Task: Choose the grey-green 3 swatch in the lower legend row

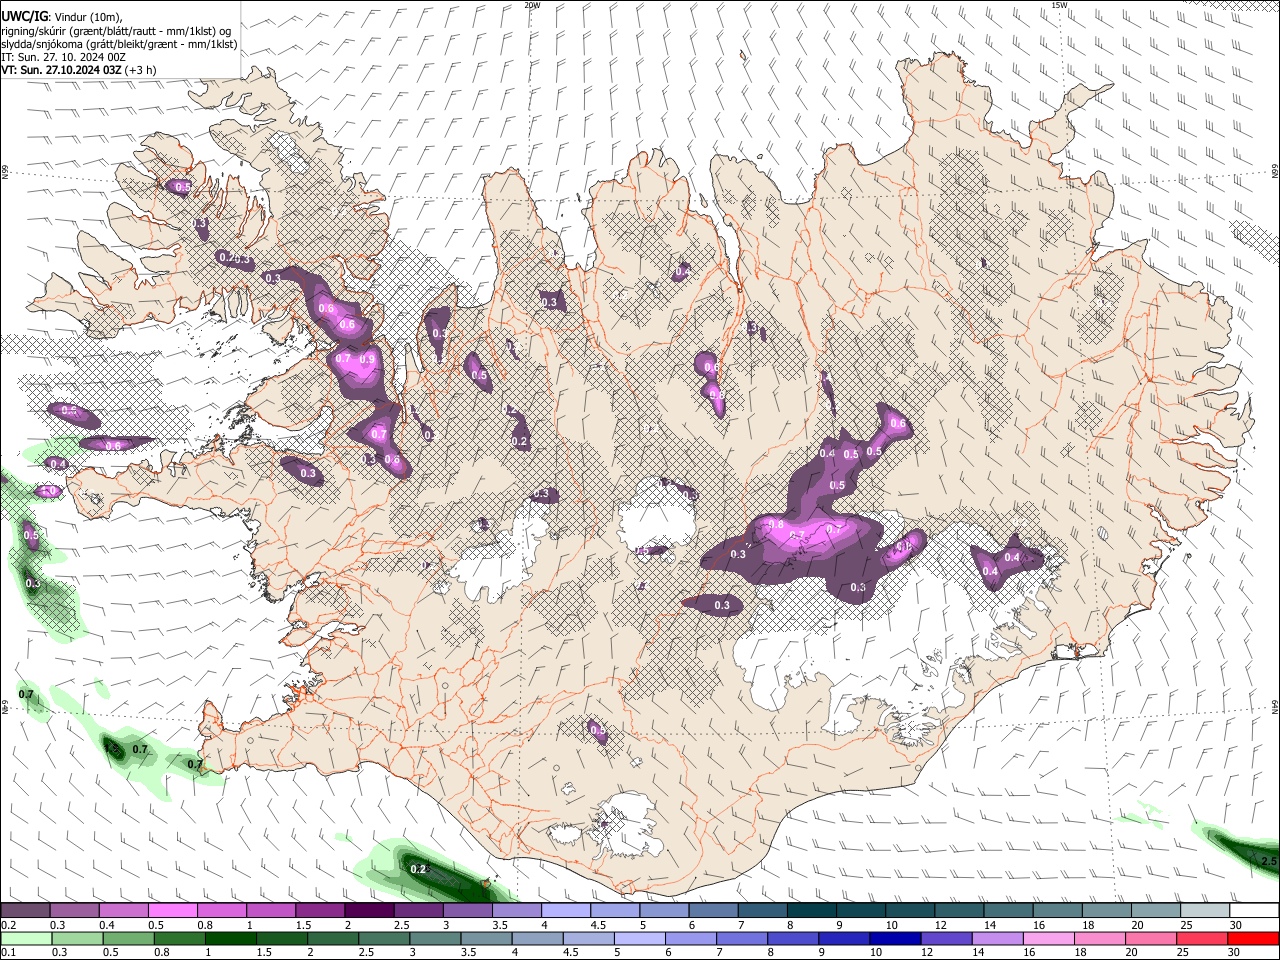Action: [x=435, y=938]
